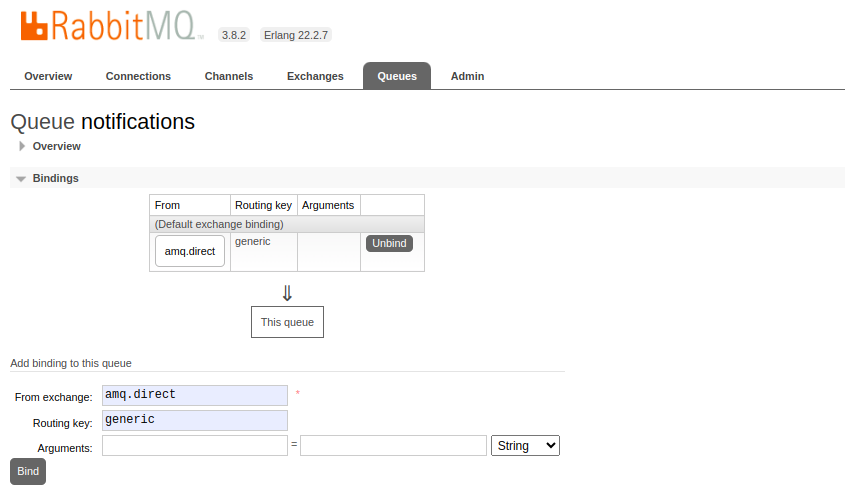Switch to the Channels tab
845x496 pixels.
coord(228,76)
